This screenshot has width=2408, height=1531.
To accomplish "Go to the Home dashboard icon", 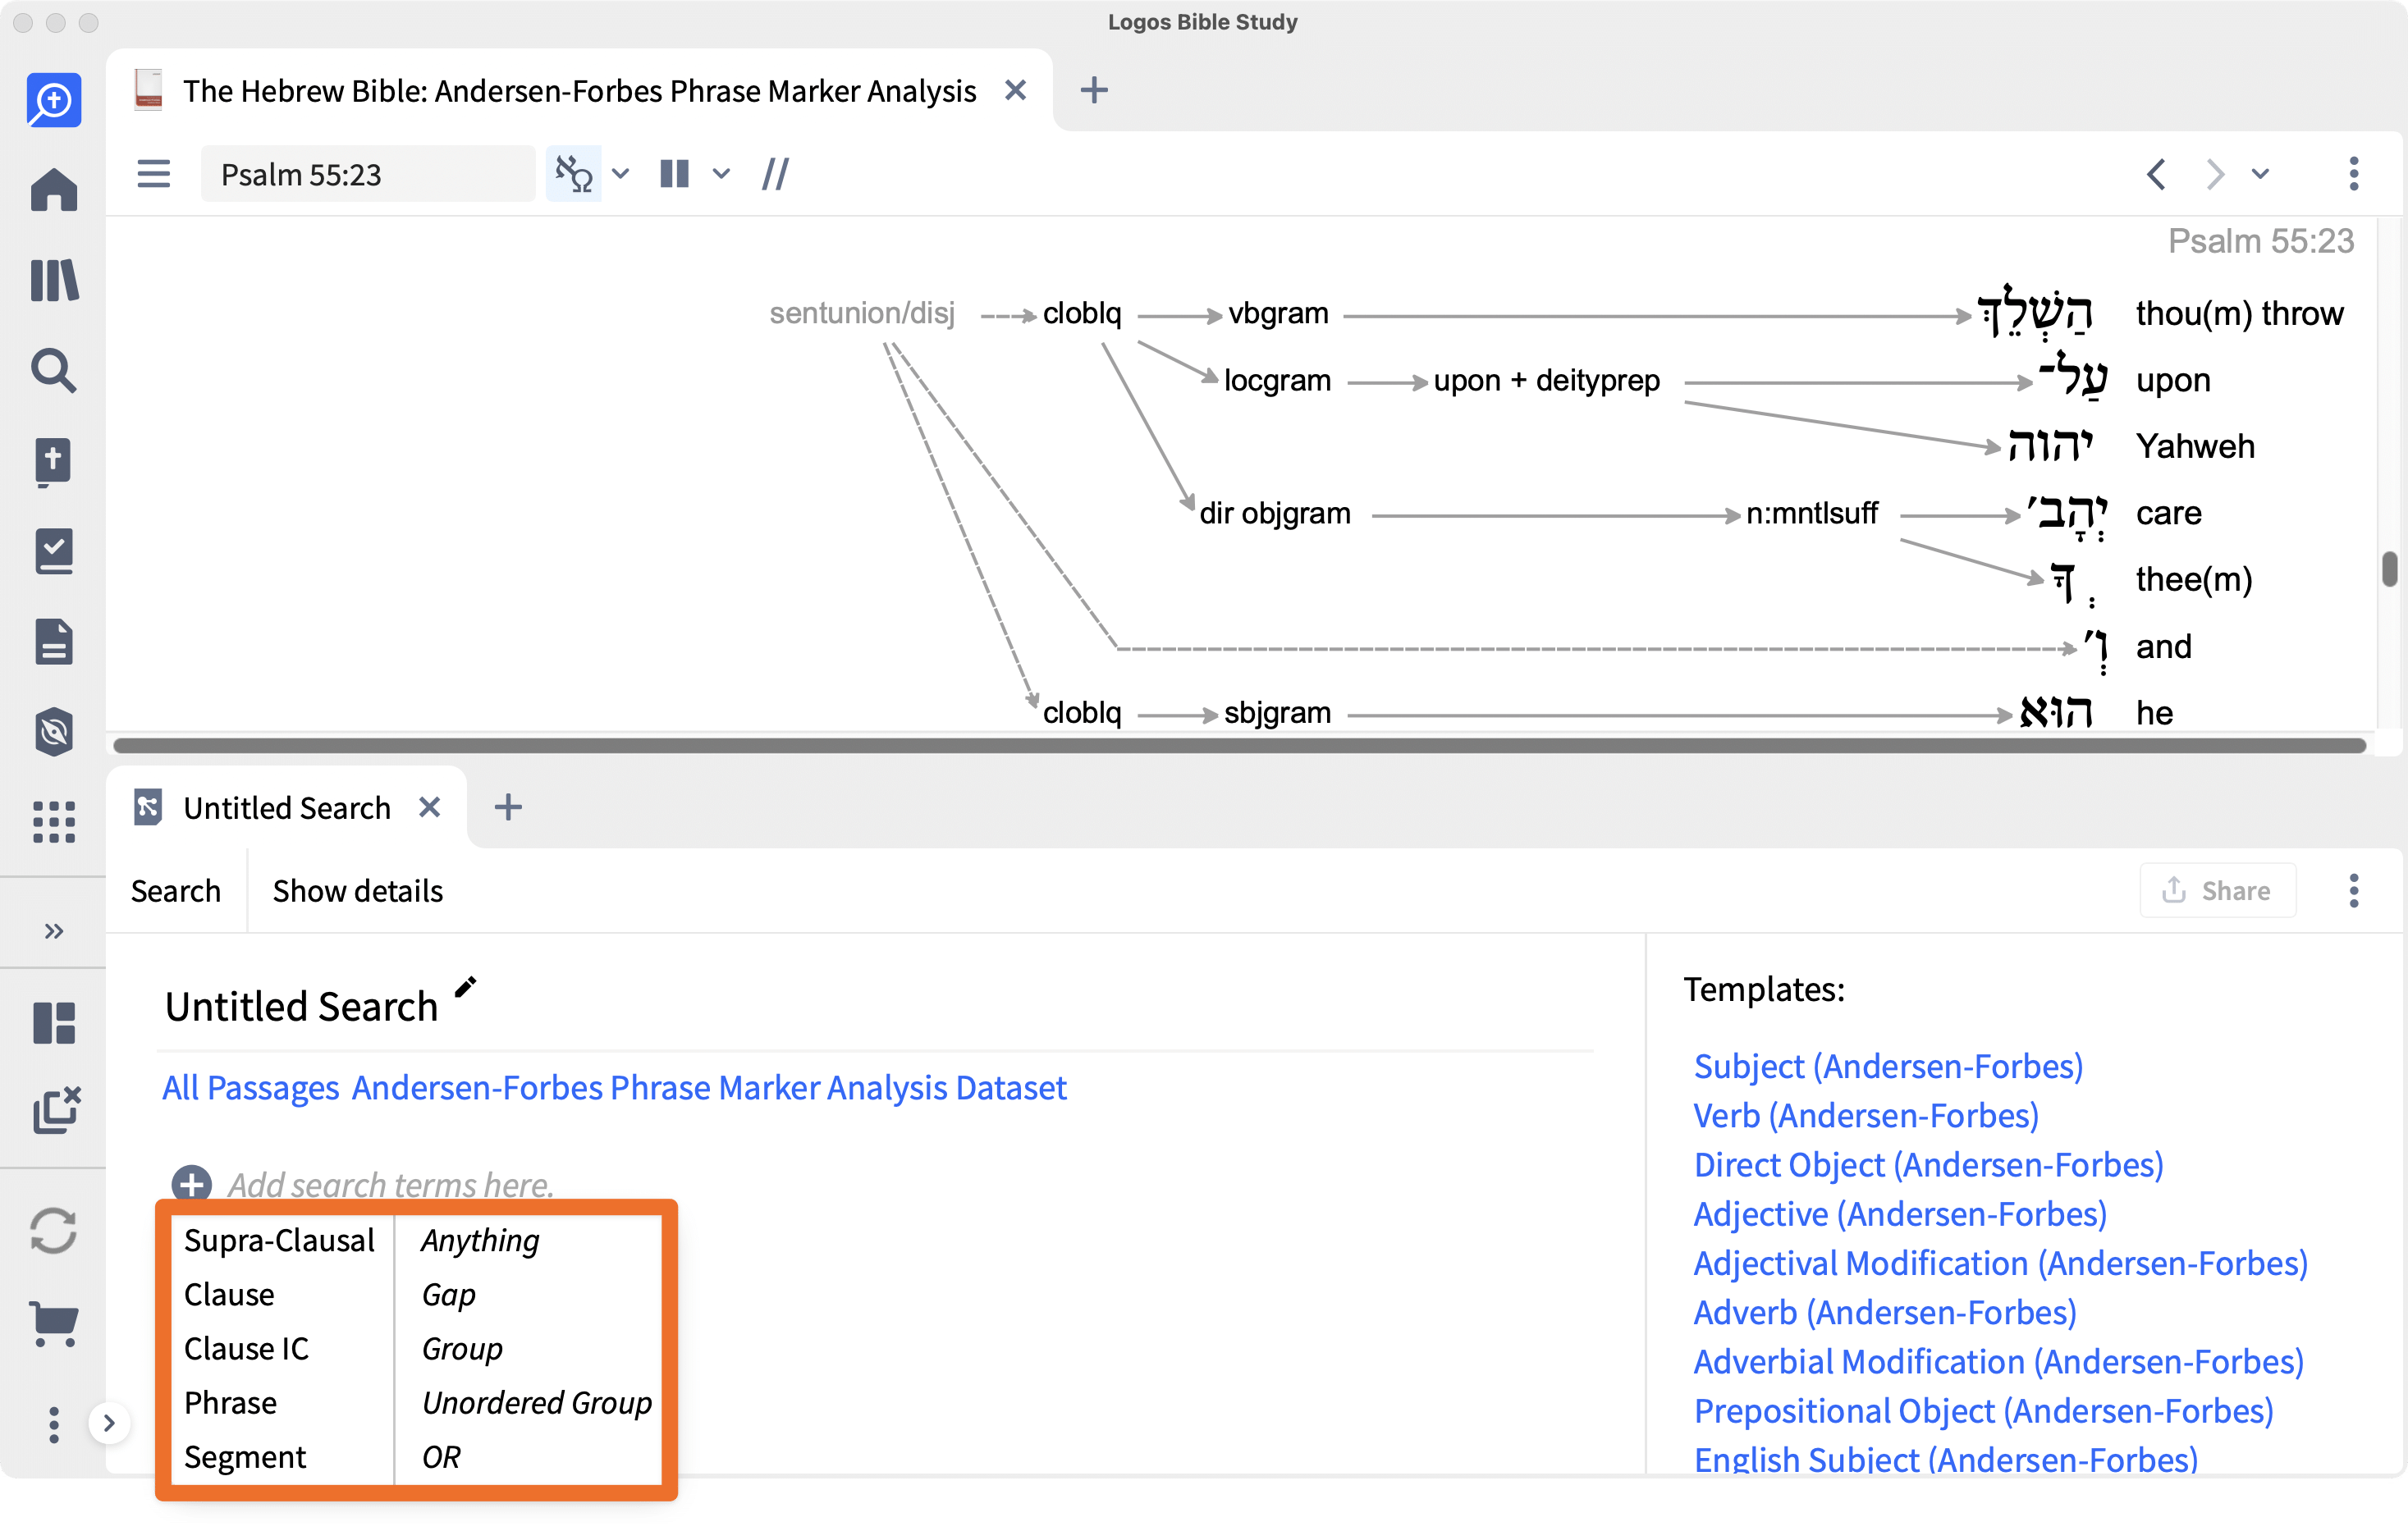I will tap(54, 189).
